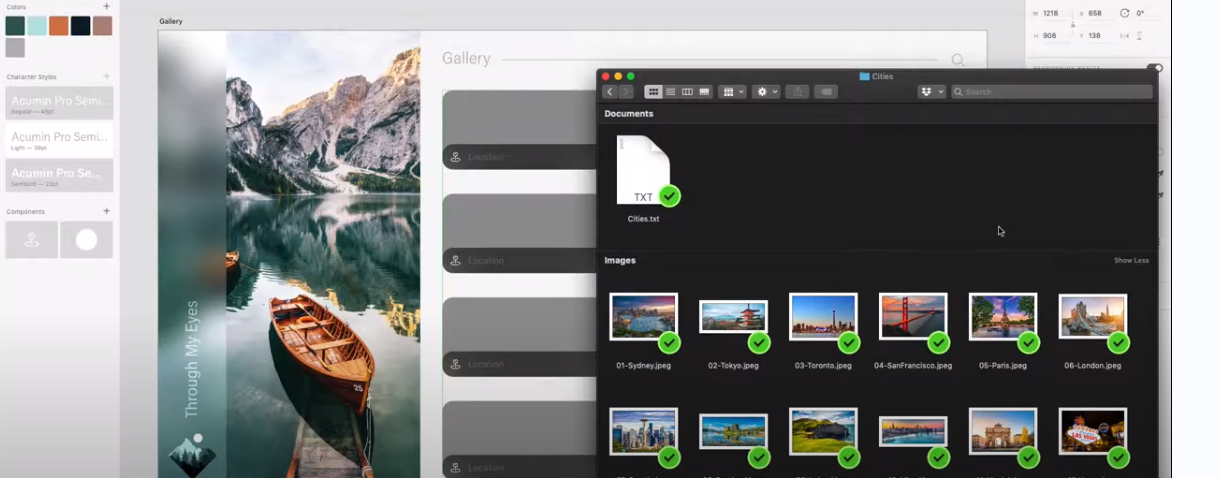The height and width of the screenshot is (478, 1219).
Task: Flip the selection vertically
Action: pos(1139,36)
